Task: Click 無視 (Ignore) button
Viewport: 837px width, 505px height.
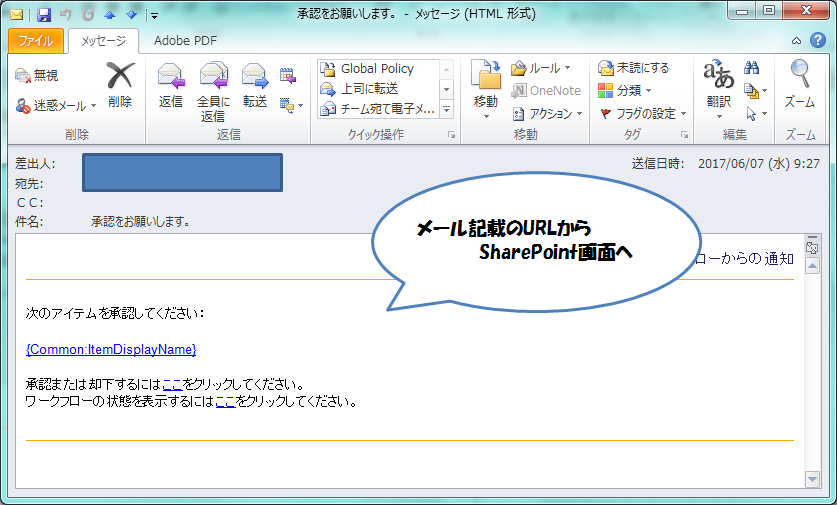Action: tap(36, 75)
